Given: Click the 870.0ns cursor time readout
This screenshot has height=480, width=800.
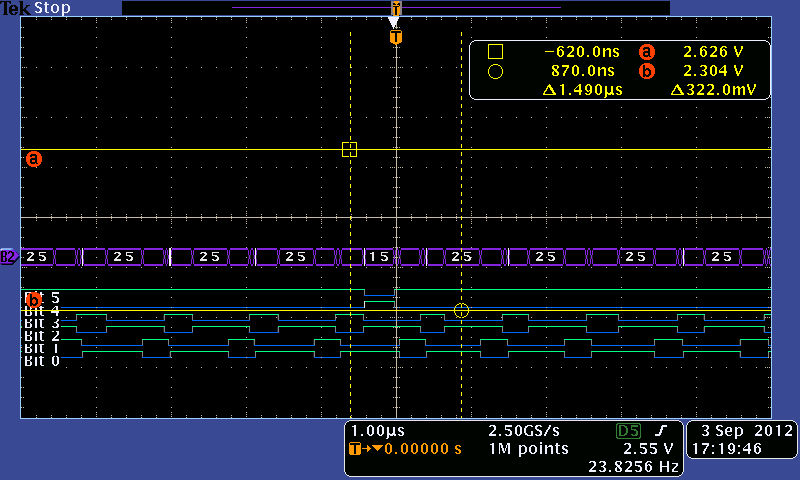Looking at the screenshot, I should point(583,71).
